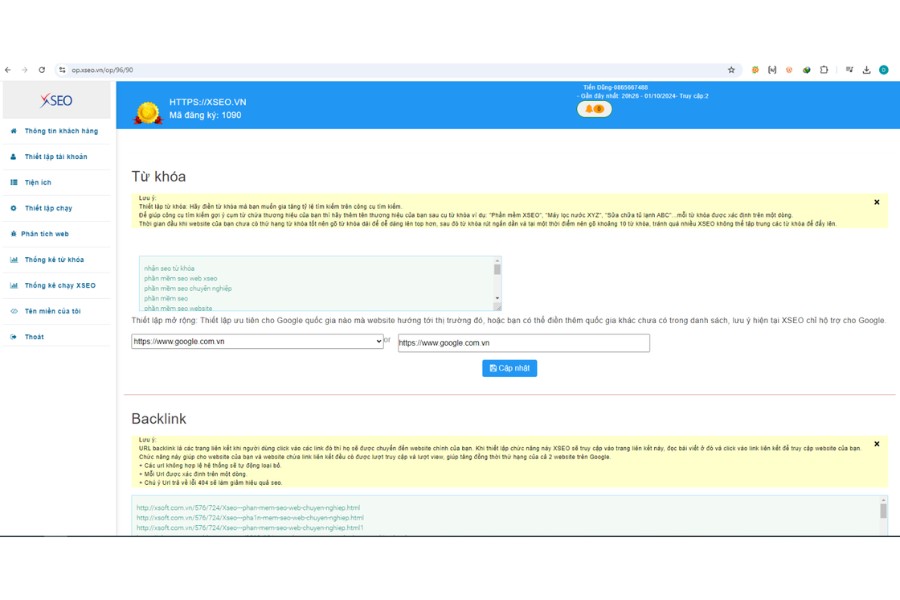This screenshot has width=900, height=600.
Task: Click the custom Google URL text field
Action: [523, 343]
